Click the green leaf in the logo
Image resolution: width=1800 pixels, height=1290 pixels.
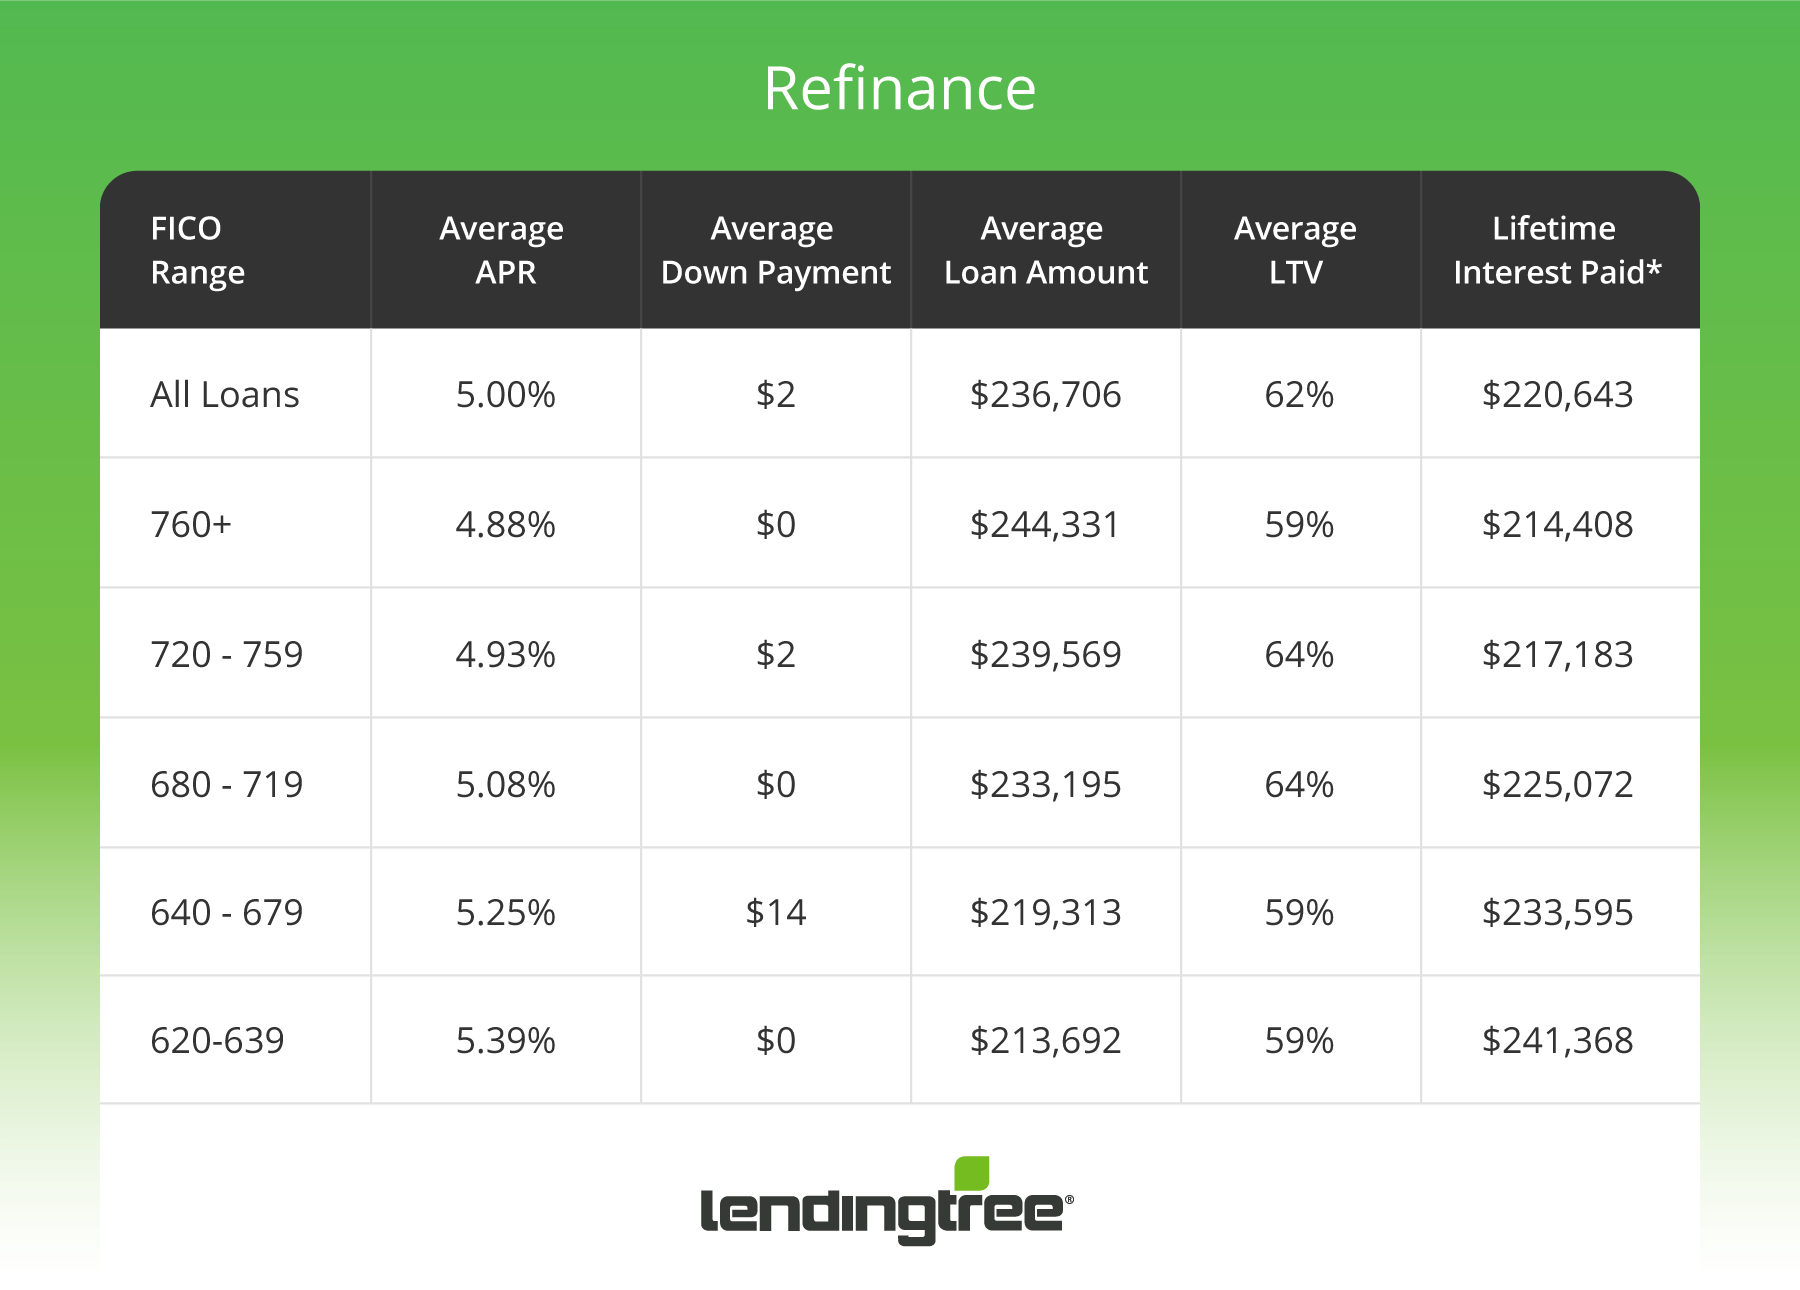[971, 1174]
